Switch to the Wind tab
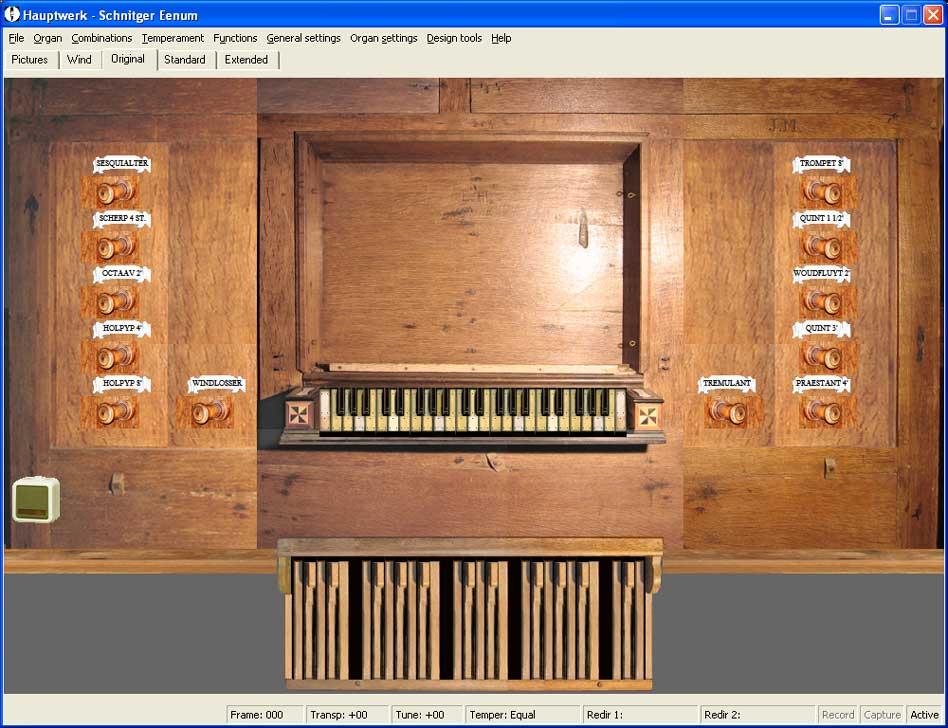 (x=79, y=60)
